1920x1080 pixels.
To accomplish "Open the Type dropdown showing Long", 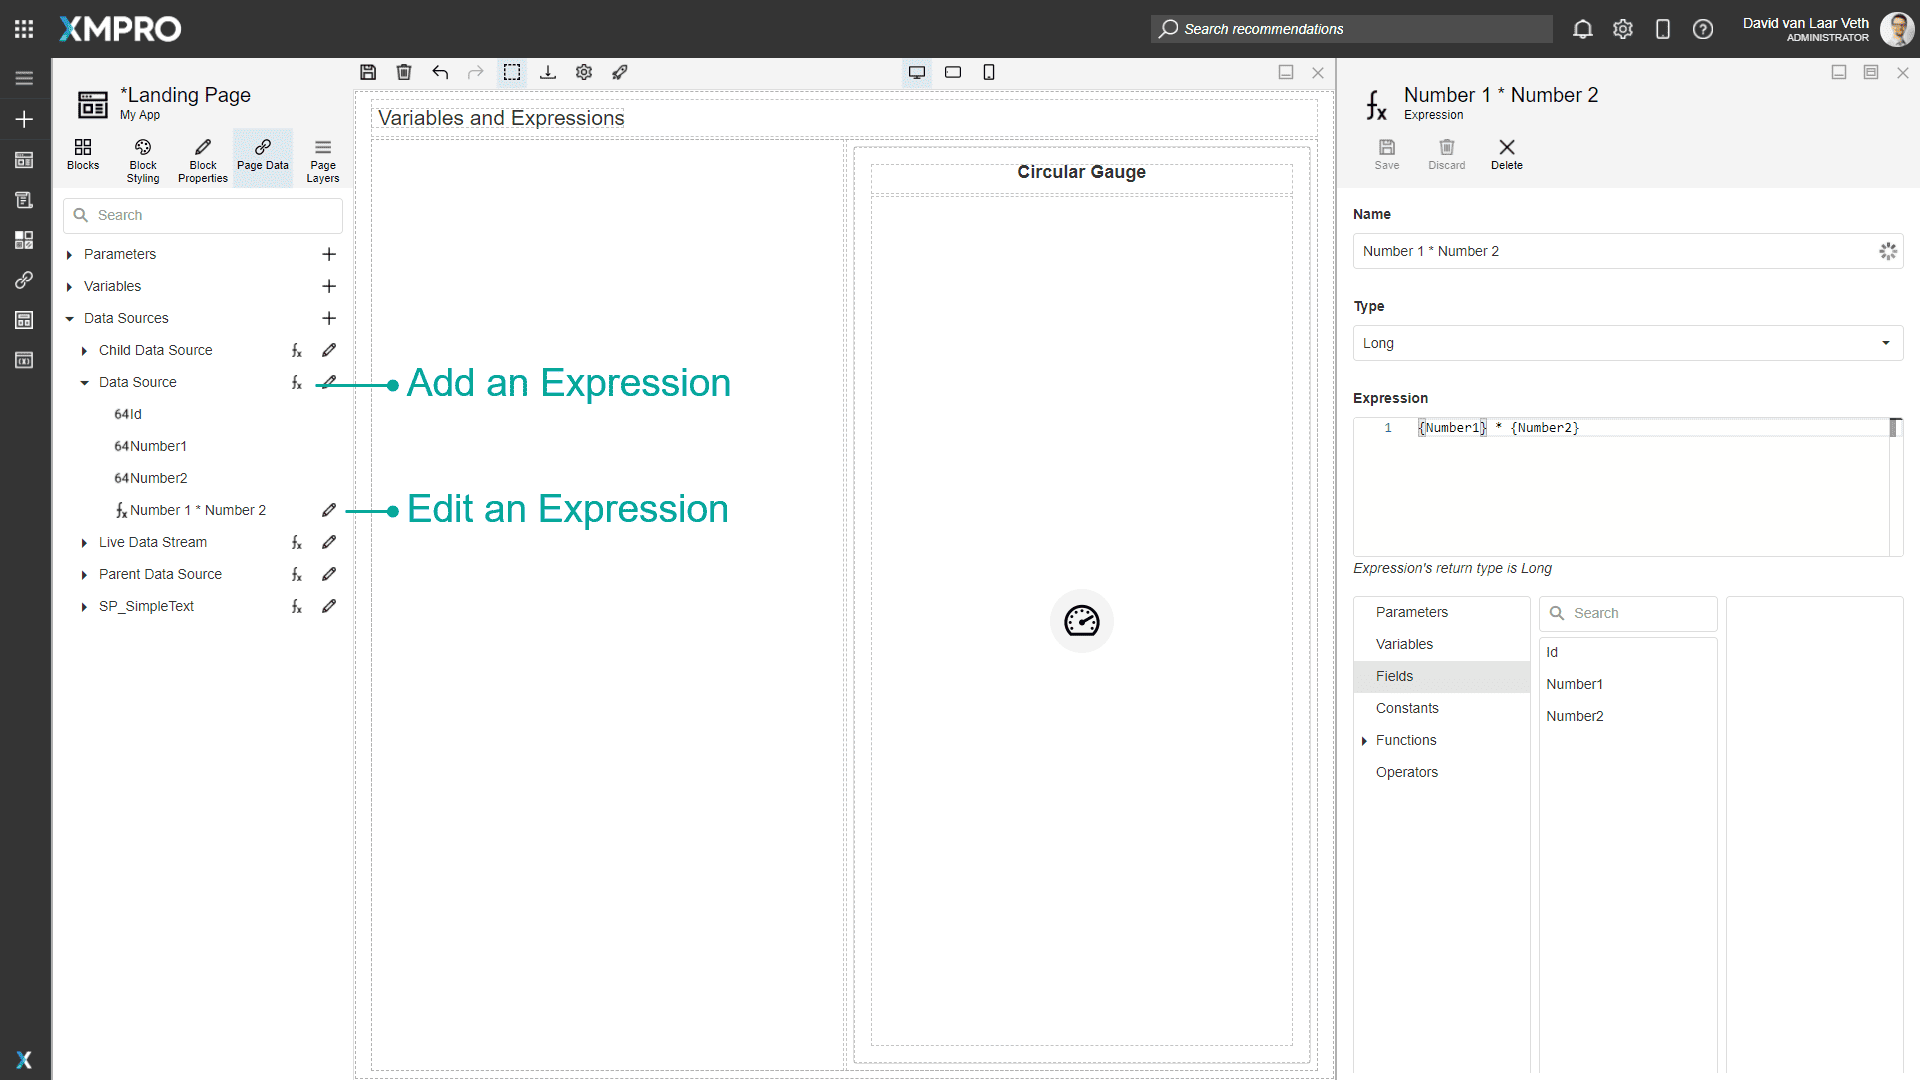I will pos(1627,343).
